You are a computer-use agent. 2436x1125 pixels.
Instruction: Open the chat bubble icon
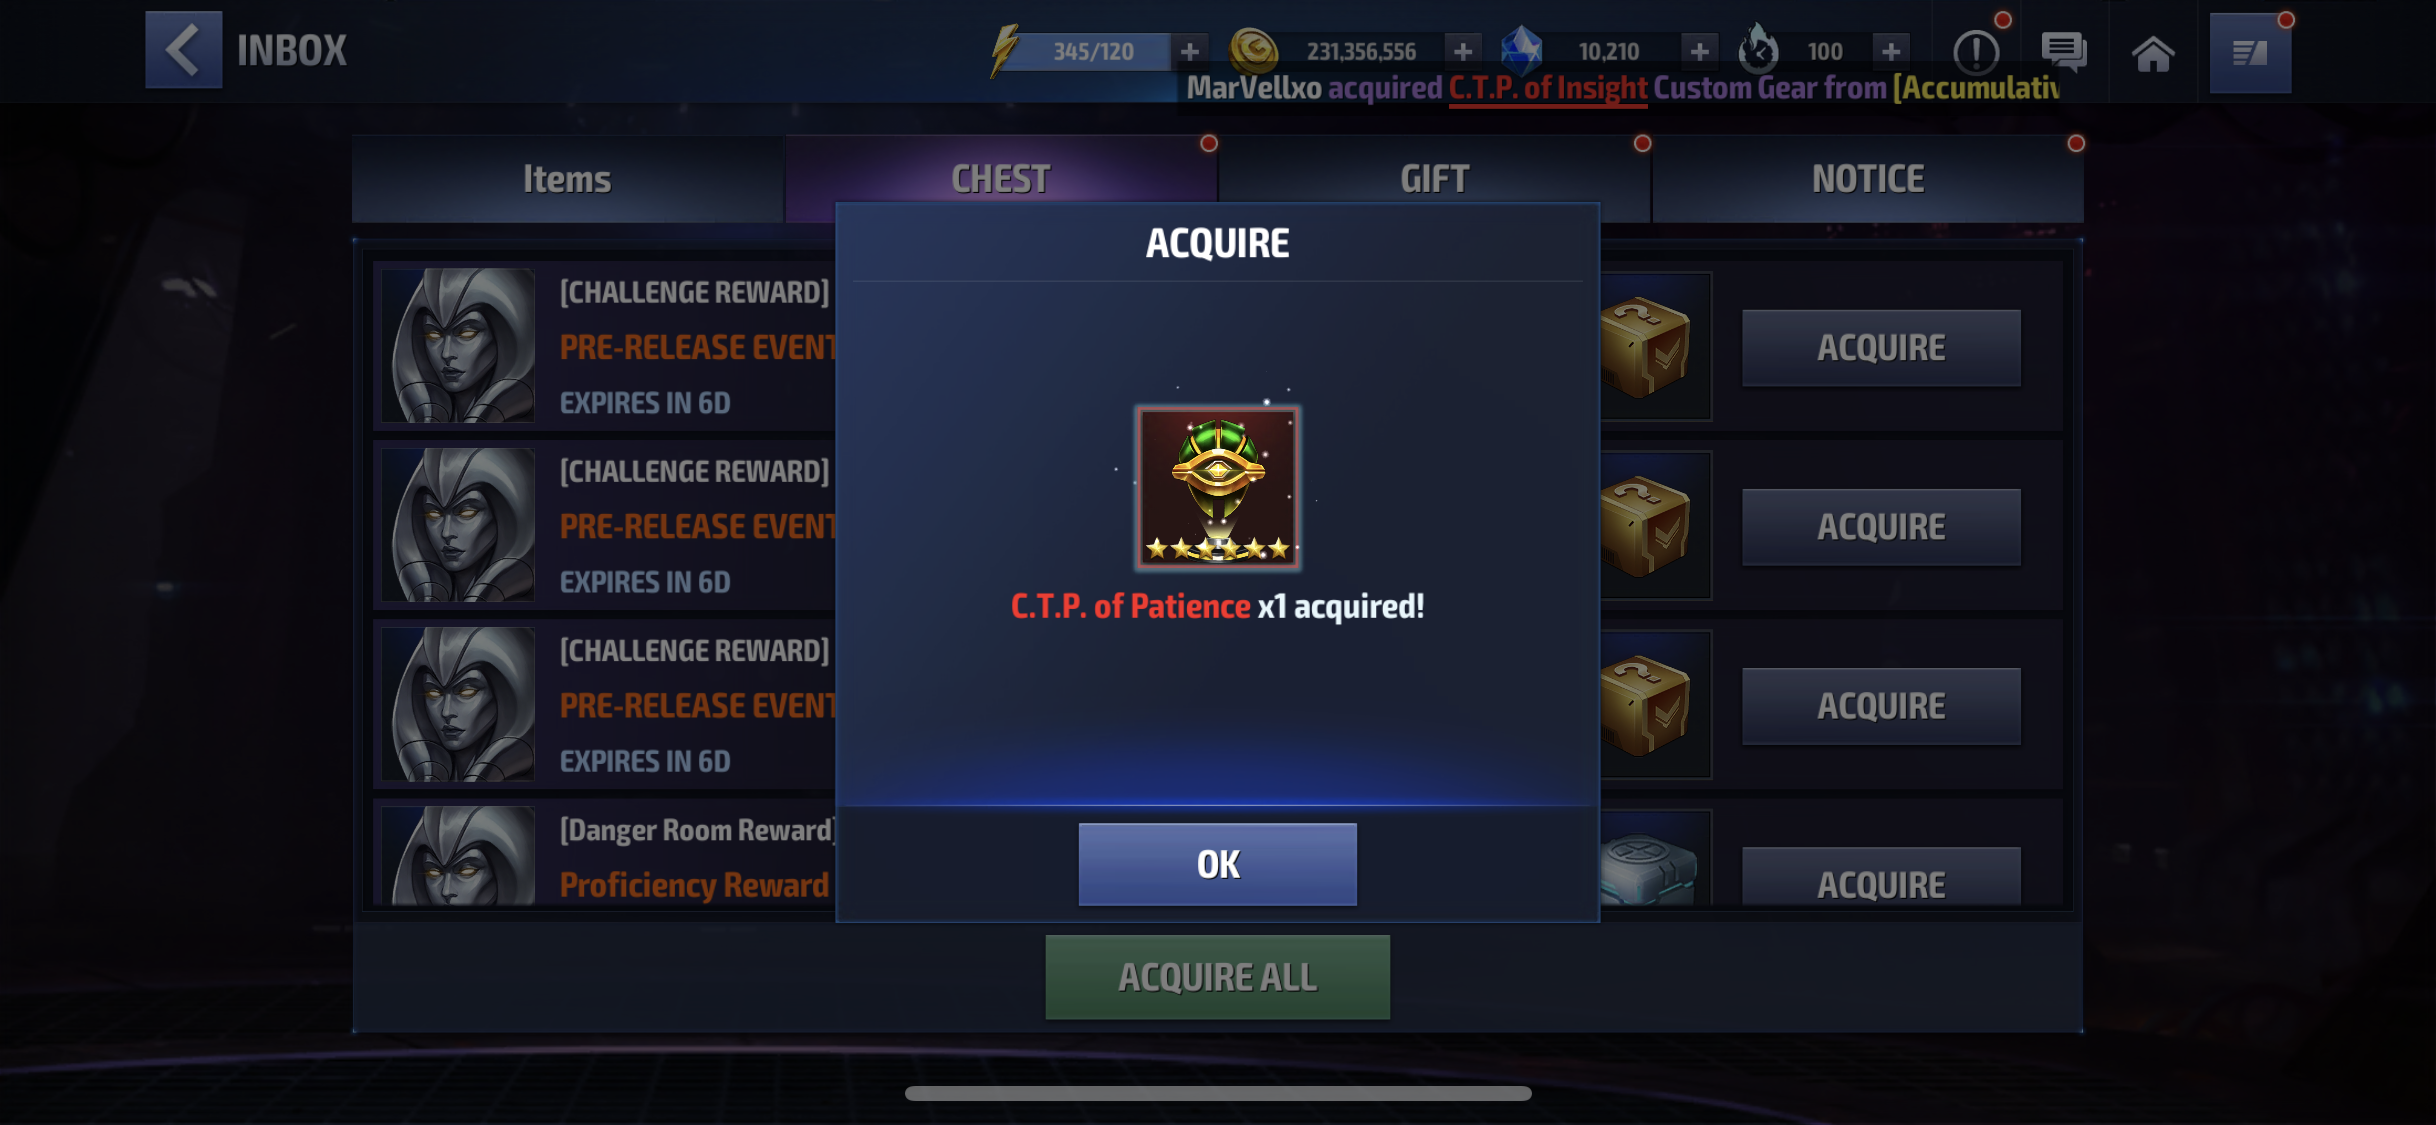click(2064, 52)
